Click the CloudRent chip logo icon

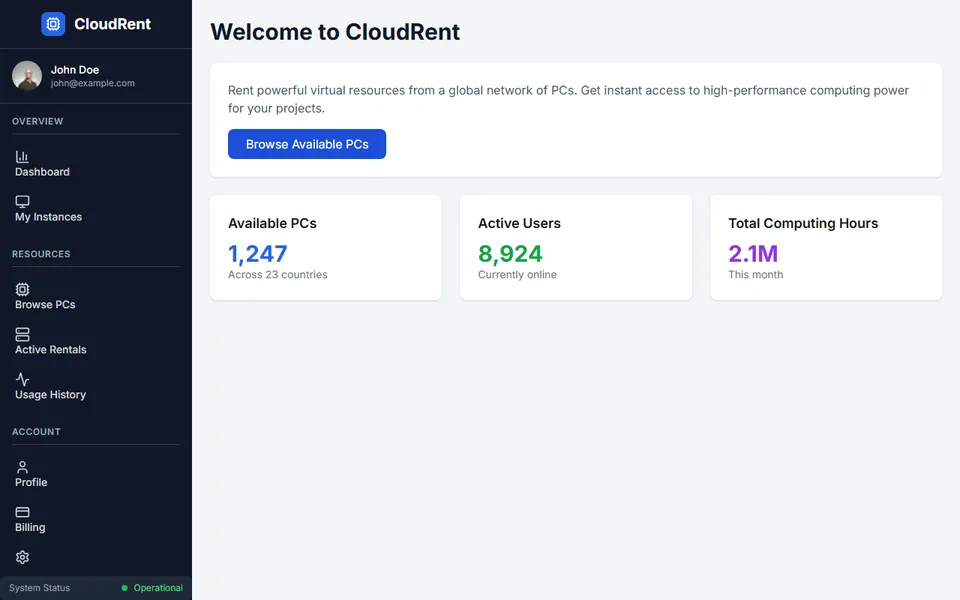(x=53, y=24)
